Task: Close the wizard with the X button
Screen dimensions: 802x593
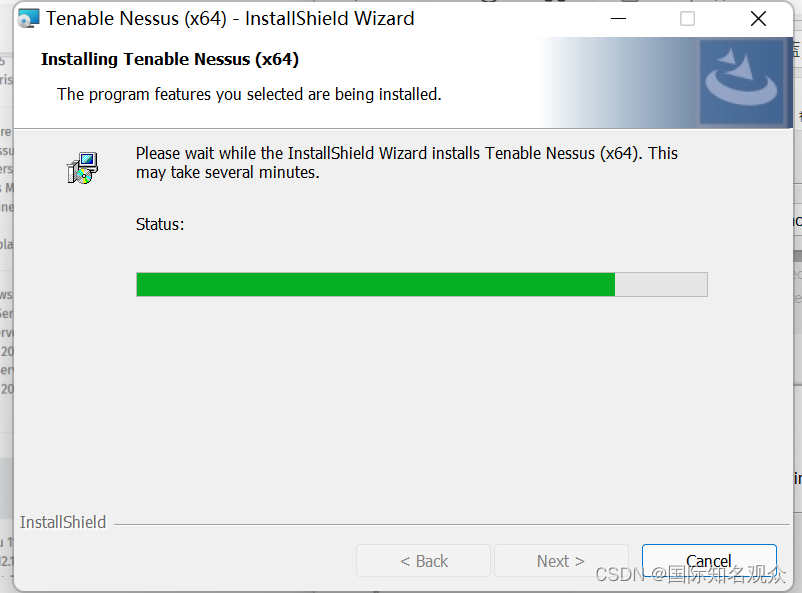Action: click(x=758, y=19)
